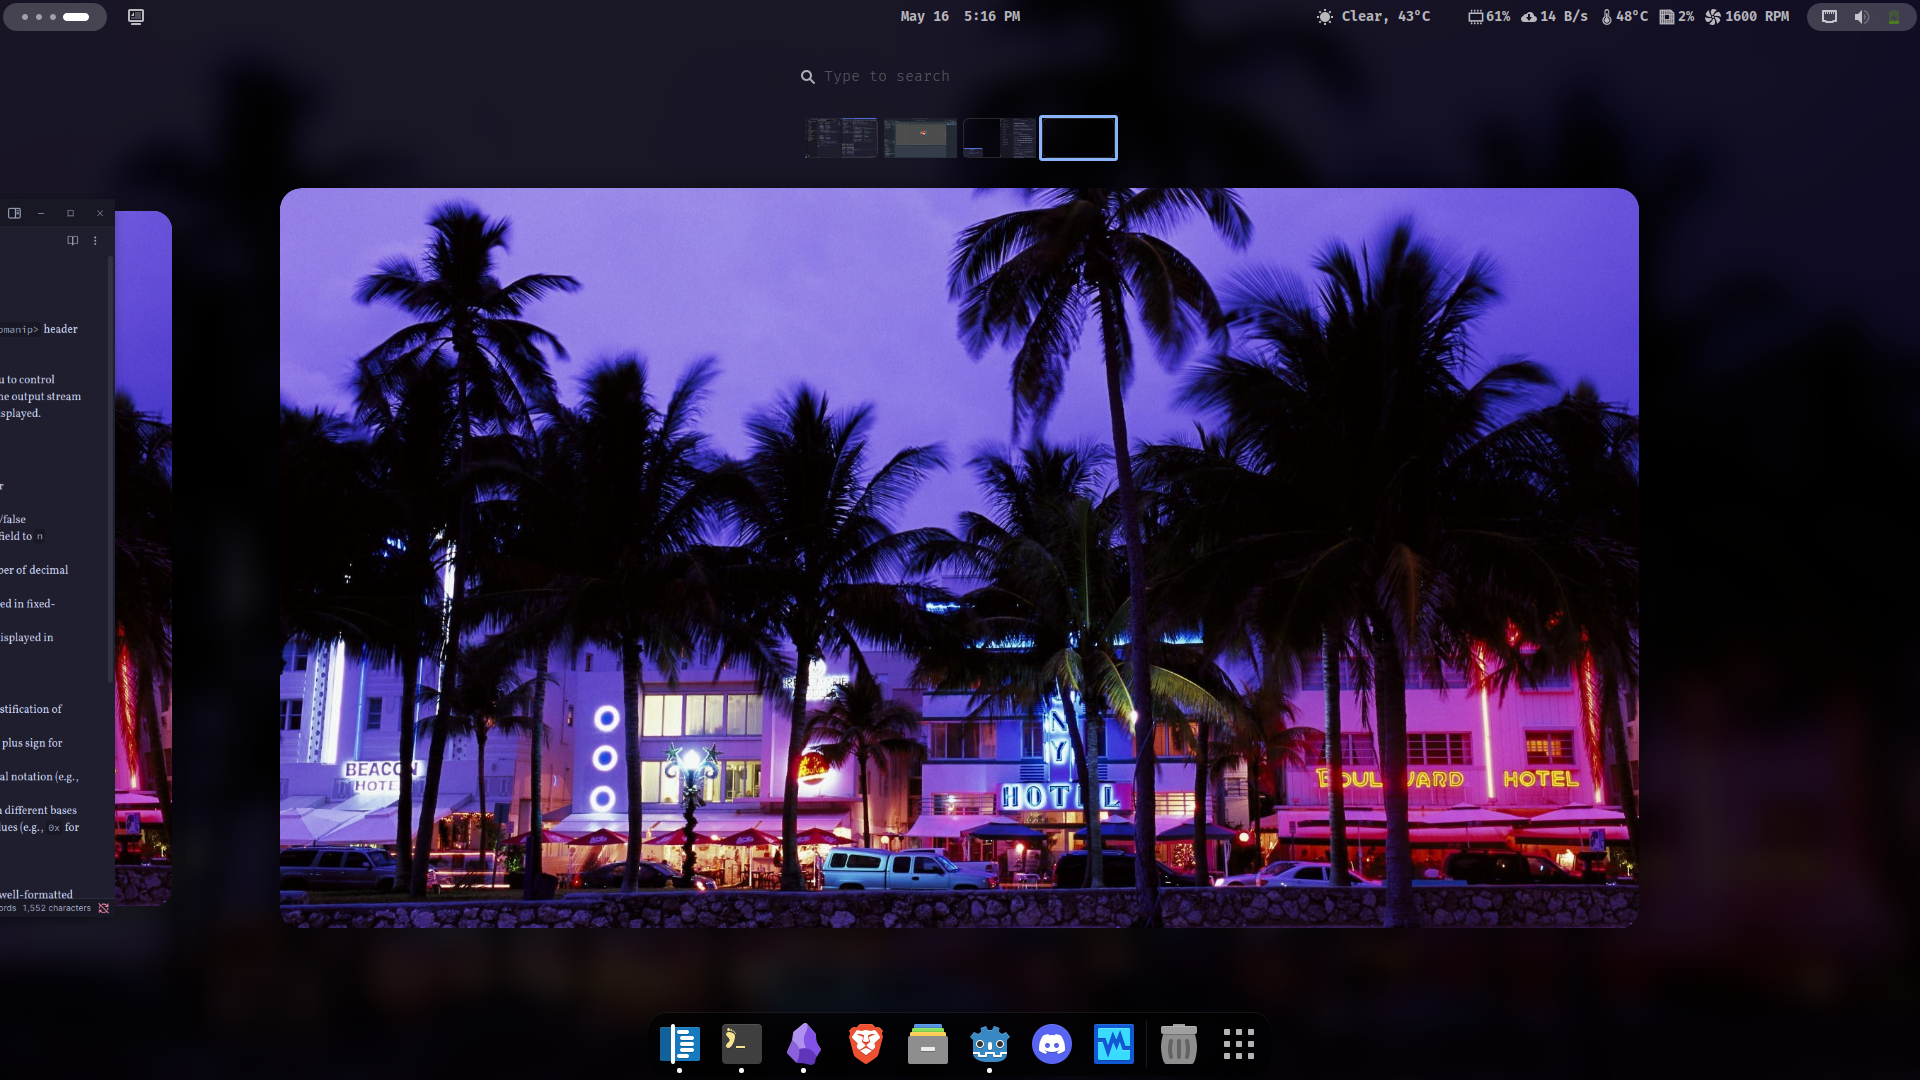1920x1080 pixels.
Task: Show all applications grid
Action: point(1238,1044)
